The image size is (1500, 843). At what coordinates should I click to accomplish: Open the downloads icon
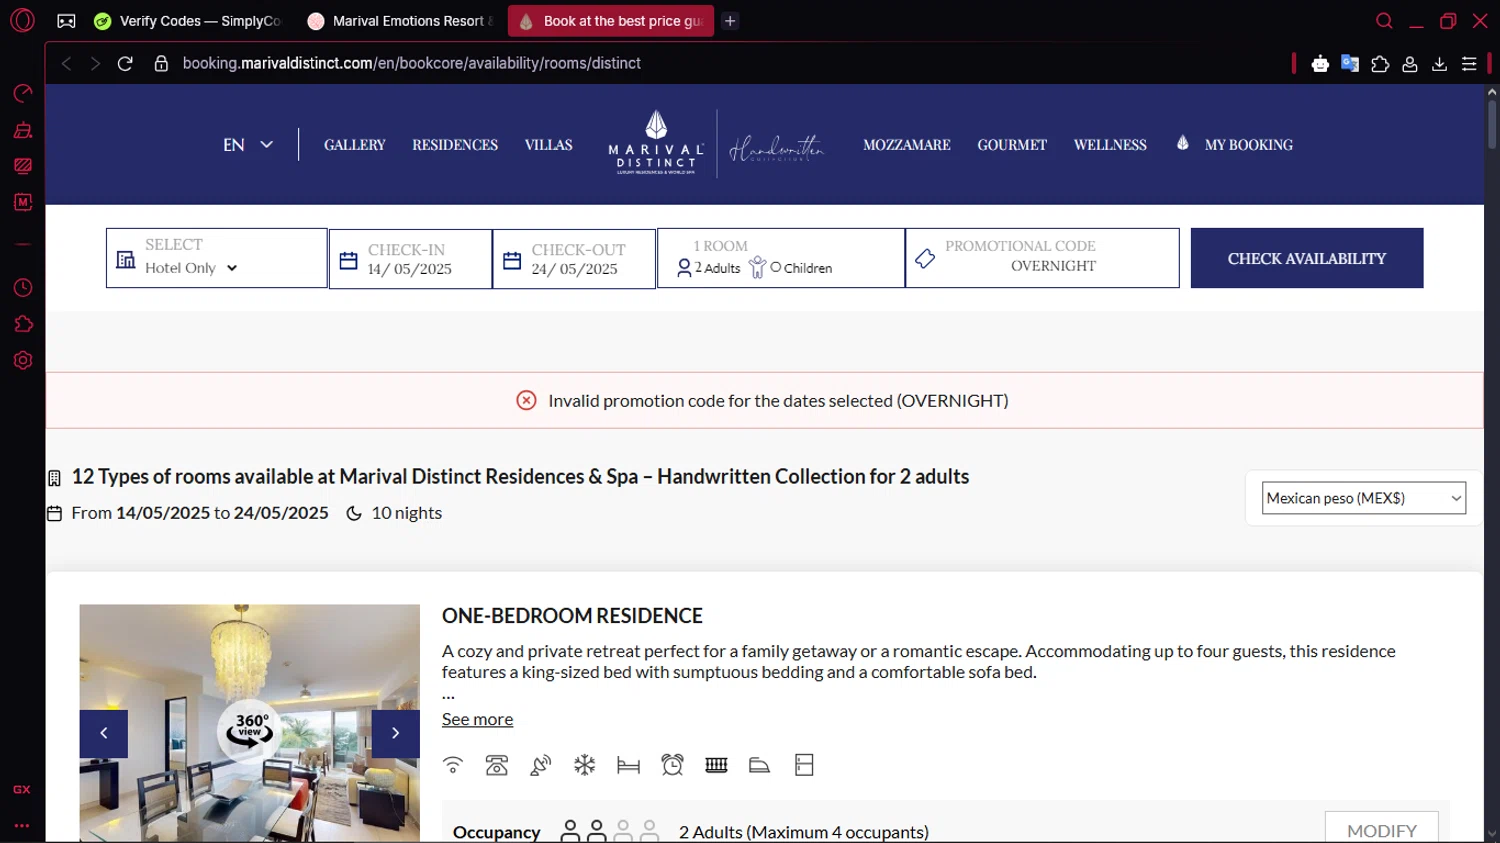click(1440, 64)
